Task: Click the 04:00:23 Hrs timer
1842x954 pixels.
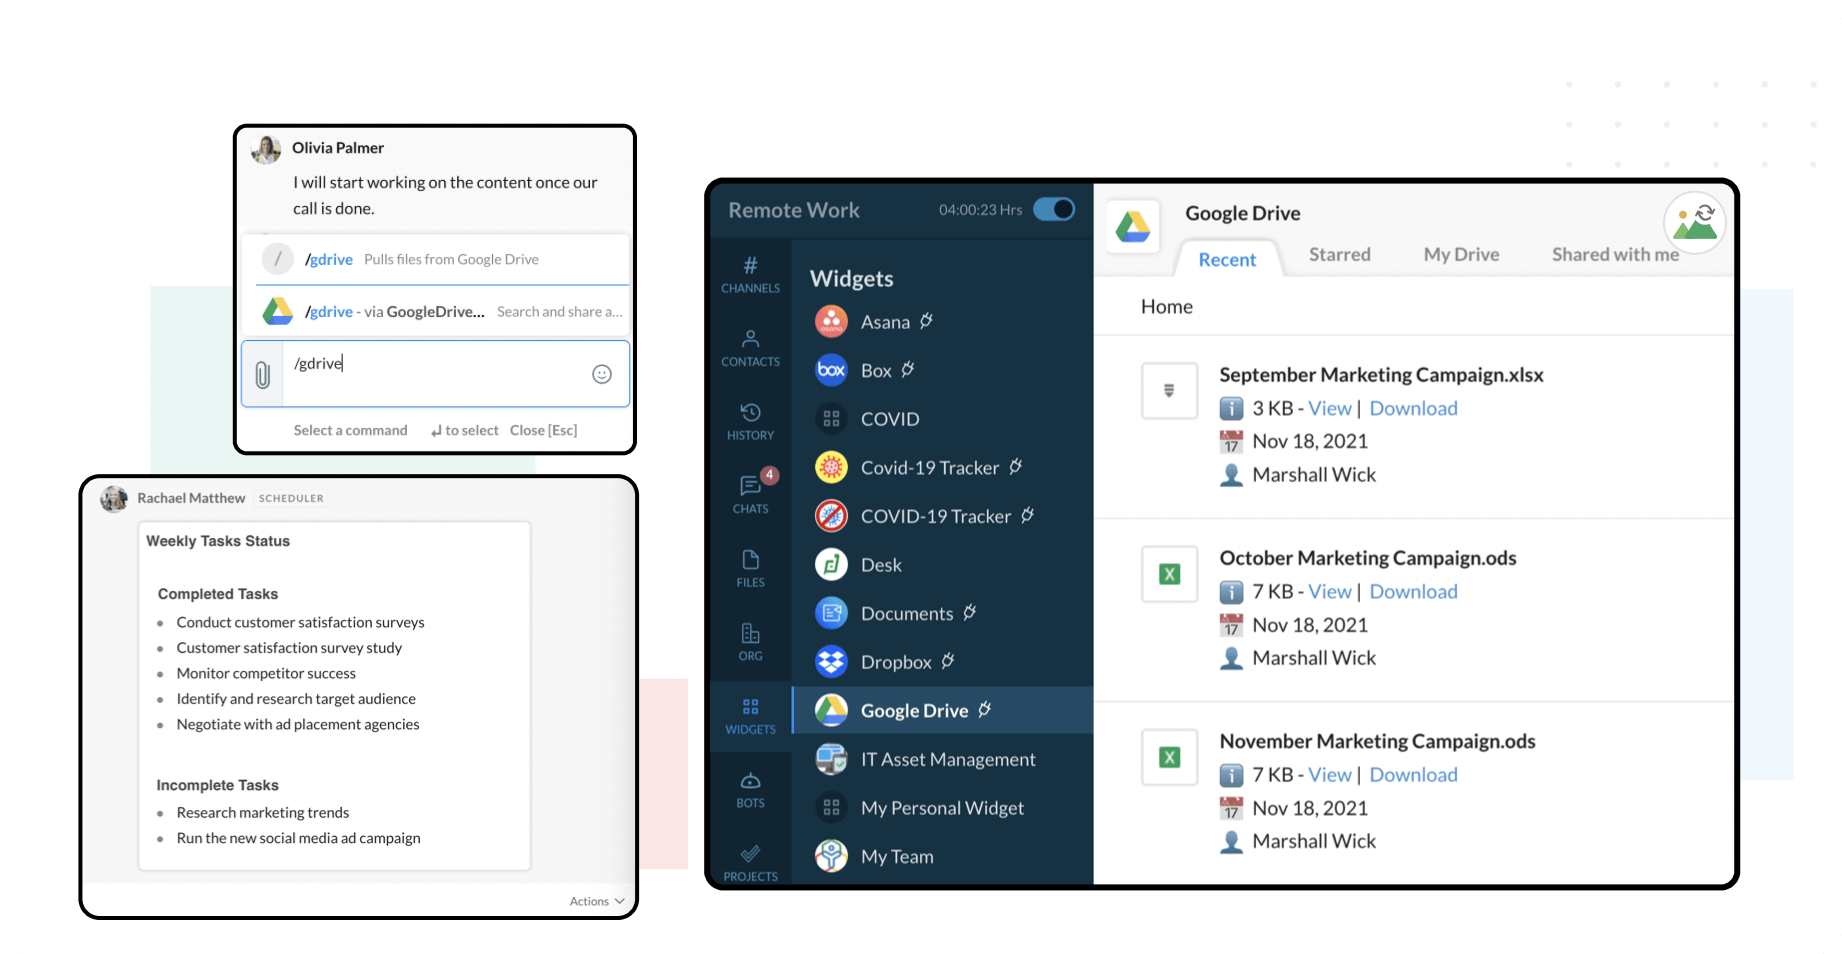Action: 980,210
